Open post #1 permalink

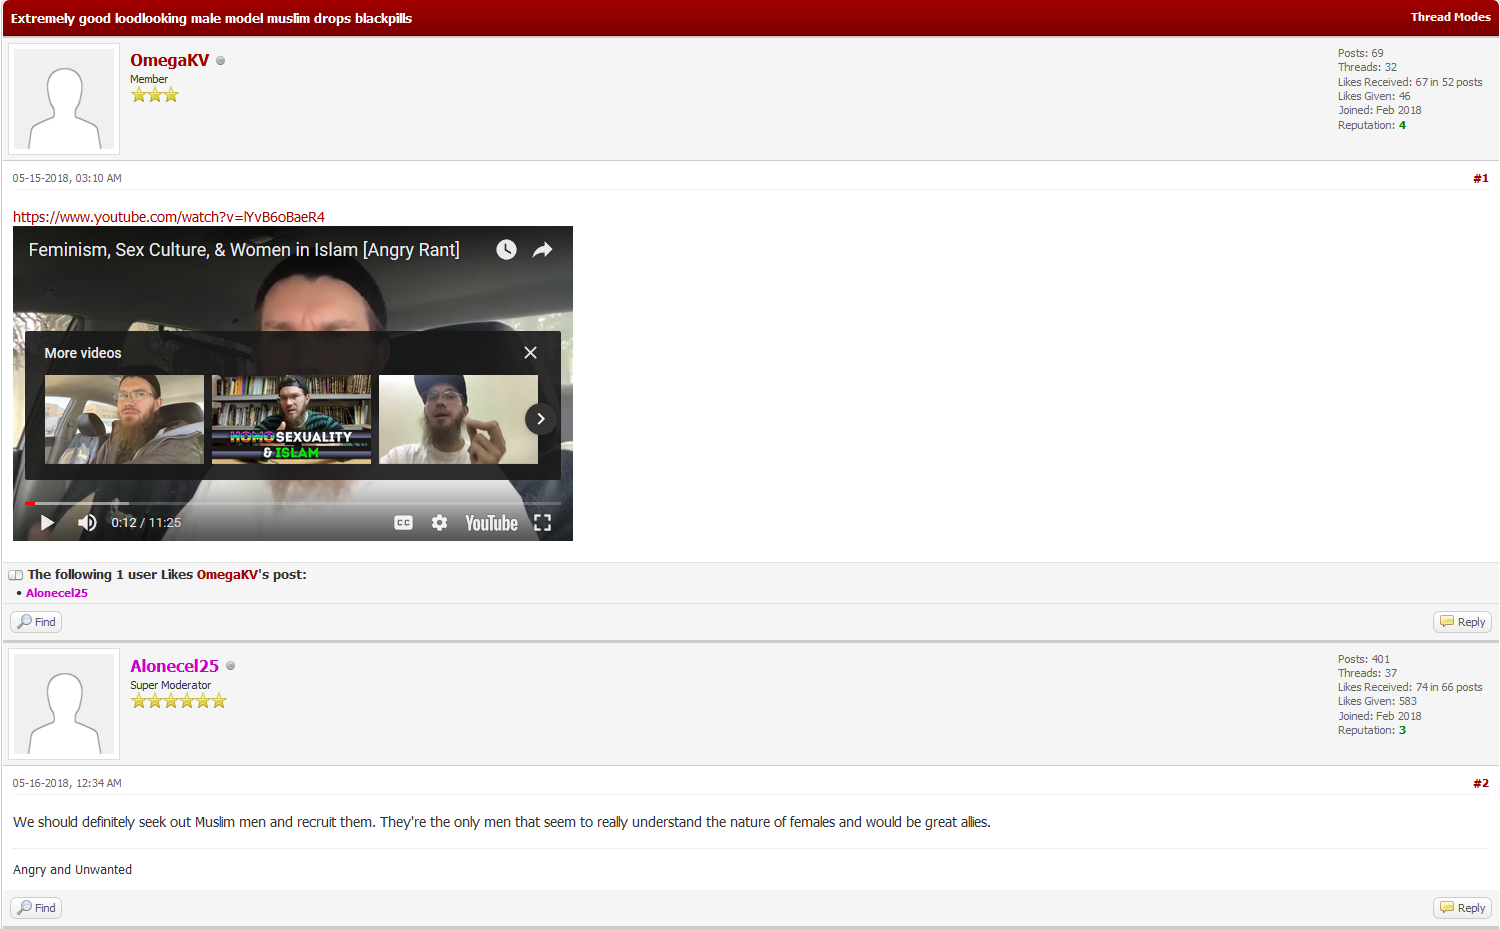tap(1481, 178)
